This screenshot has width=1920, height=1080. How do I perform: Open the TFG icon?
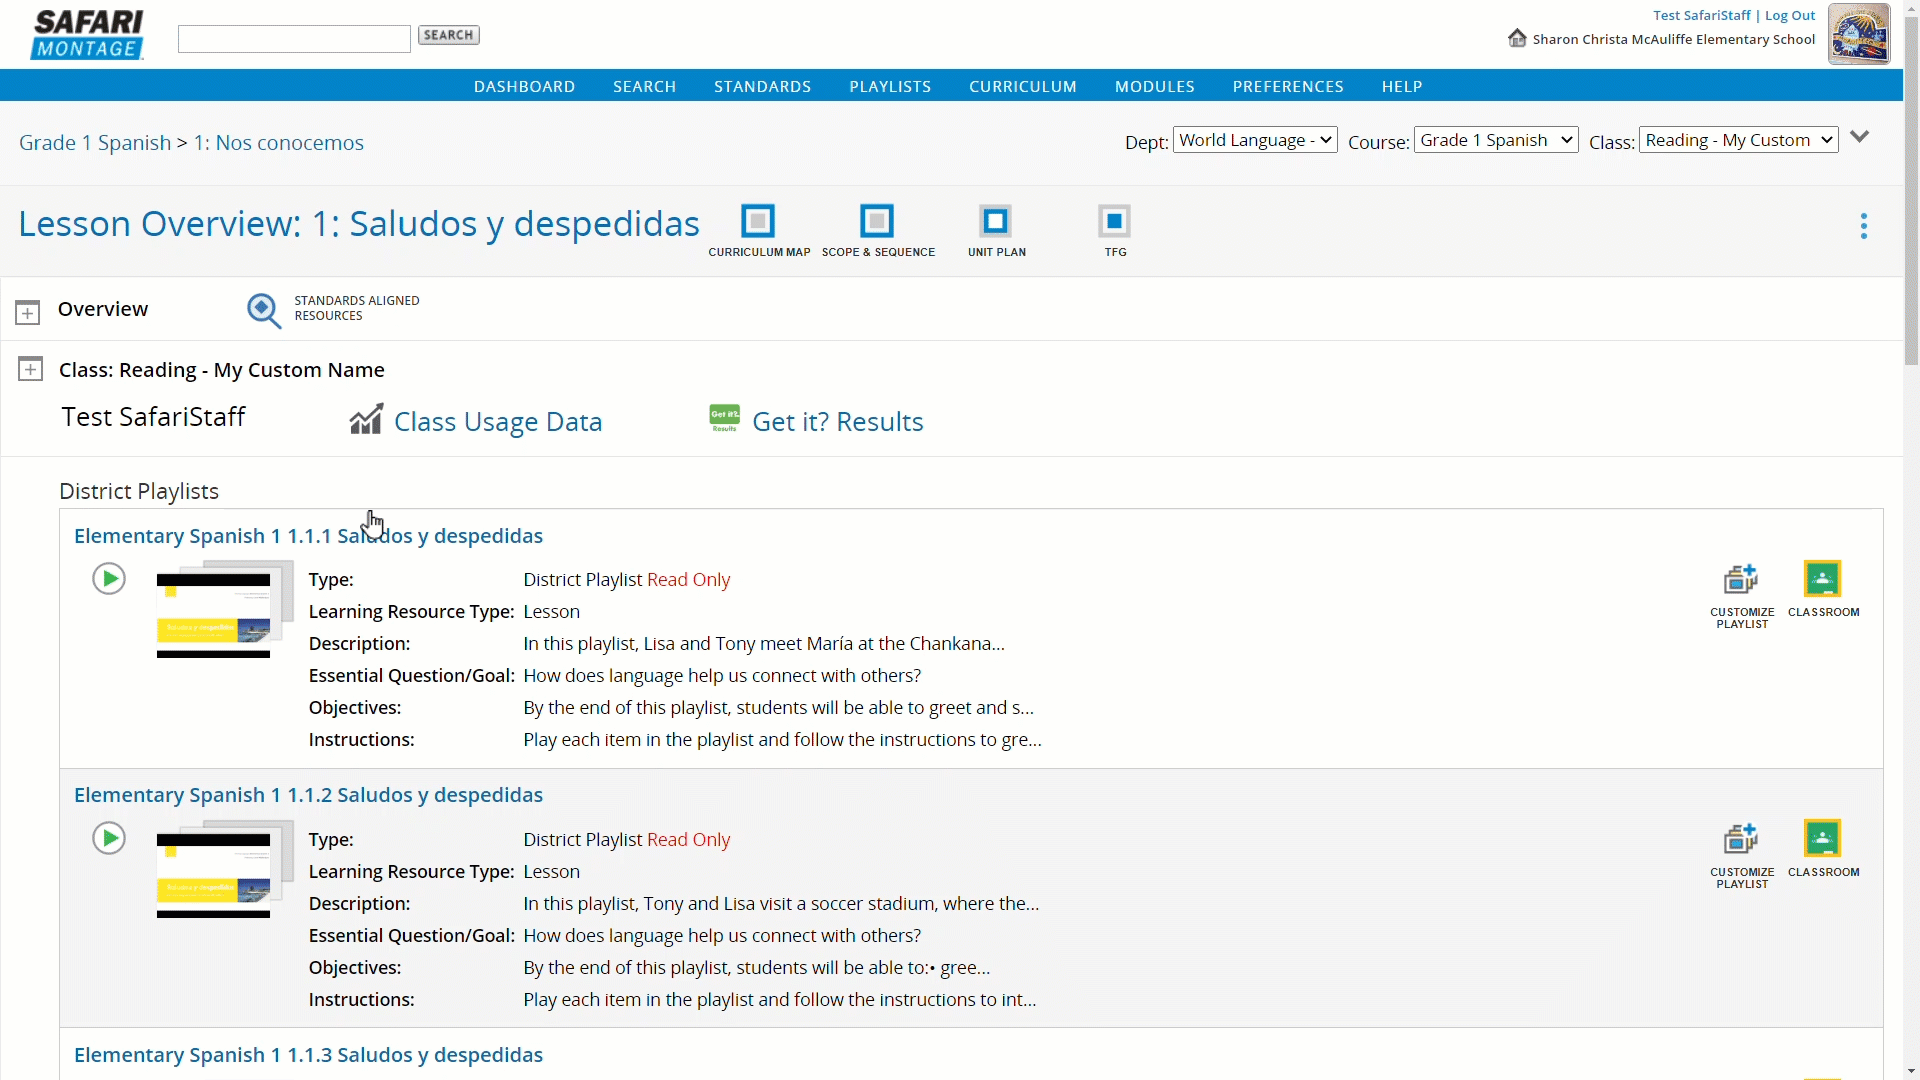tap(1114, 221)
